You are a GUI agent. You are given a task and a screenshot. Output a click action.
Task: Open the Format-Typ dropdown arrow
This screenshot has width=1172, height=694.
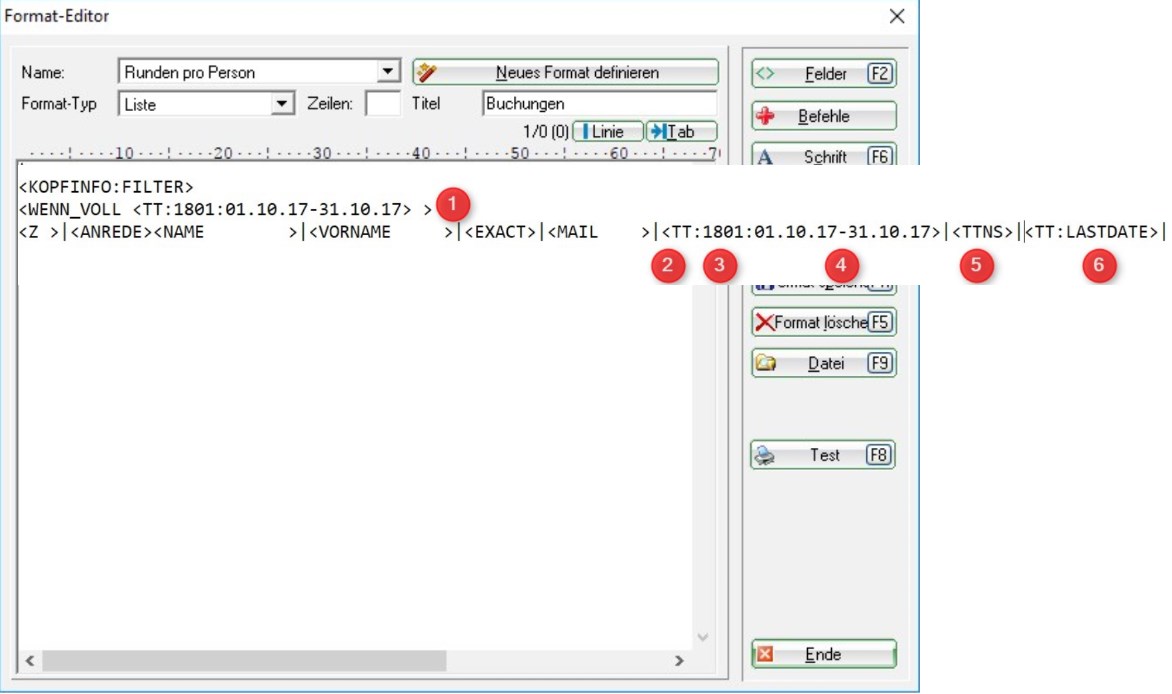tap(281, 103)
